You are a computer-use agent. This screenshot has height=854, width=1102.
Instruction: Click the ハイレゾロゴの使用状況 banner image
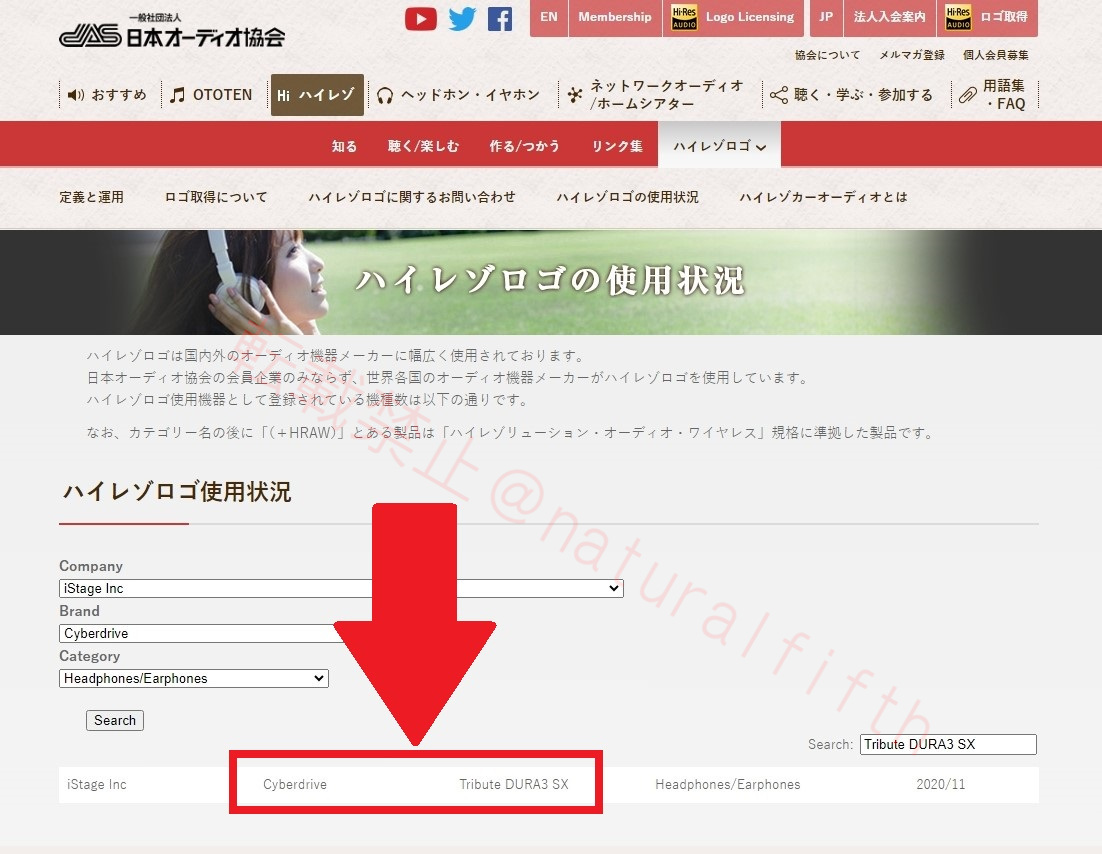coord(551,282)
